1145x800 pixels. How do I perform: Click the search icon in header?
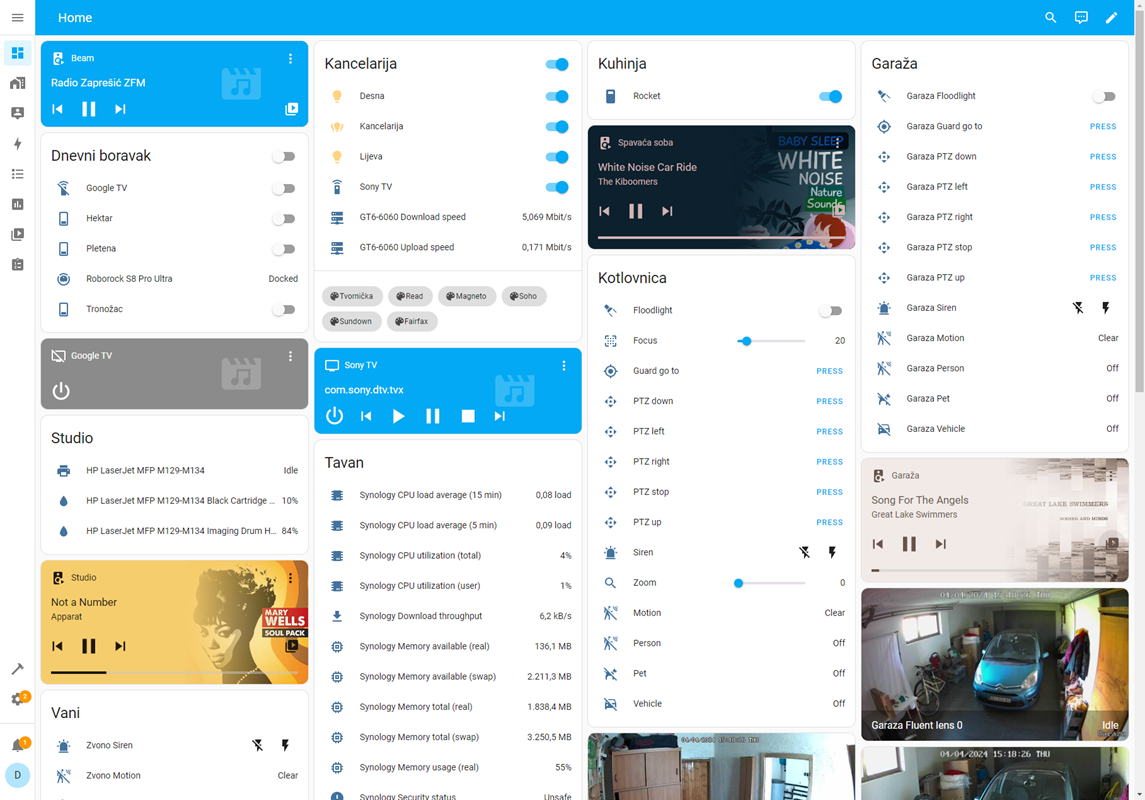click(1050, 18)
